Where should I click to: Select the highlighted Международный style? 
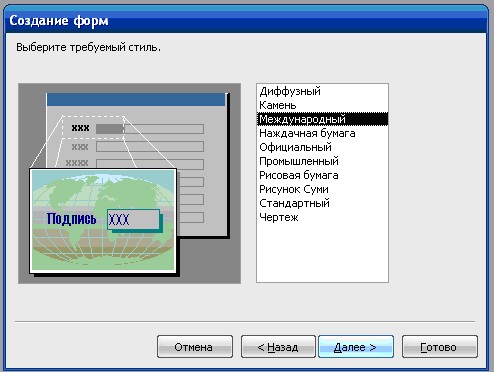click(322, 119)
